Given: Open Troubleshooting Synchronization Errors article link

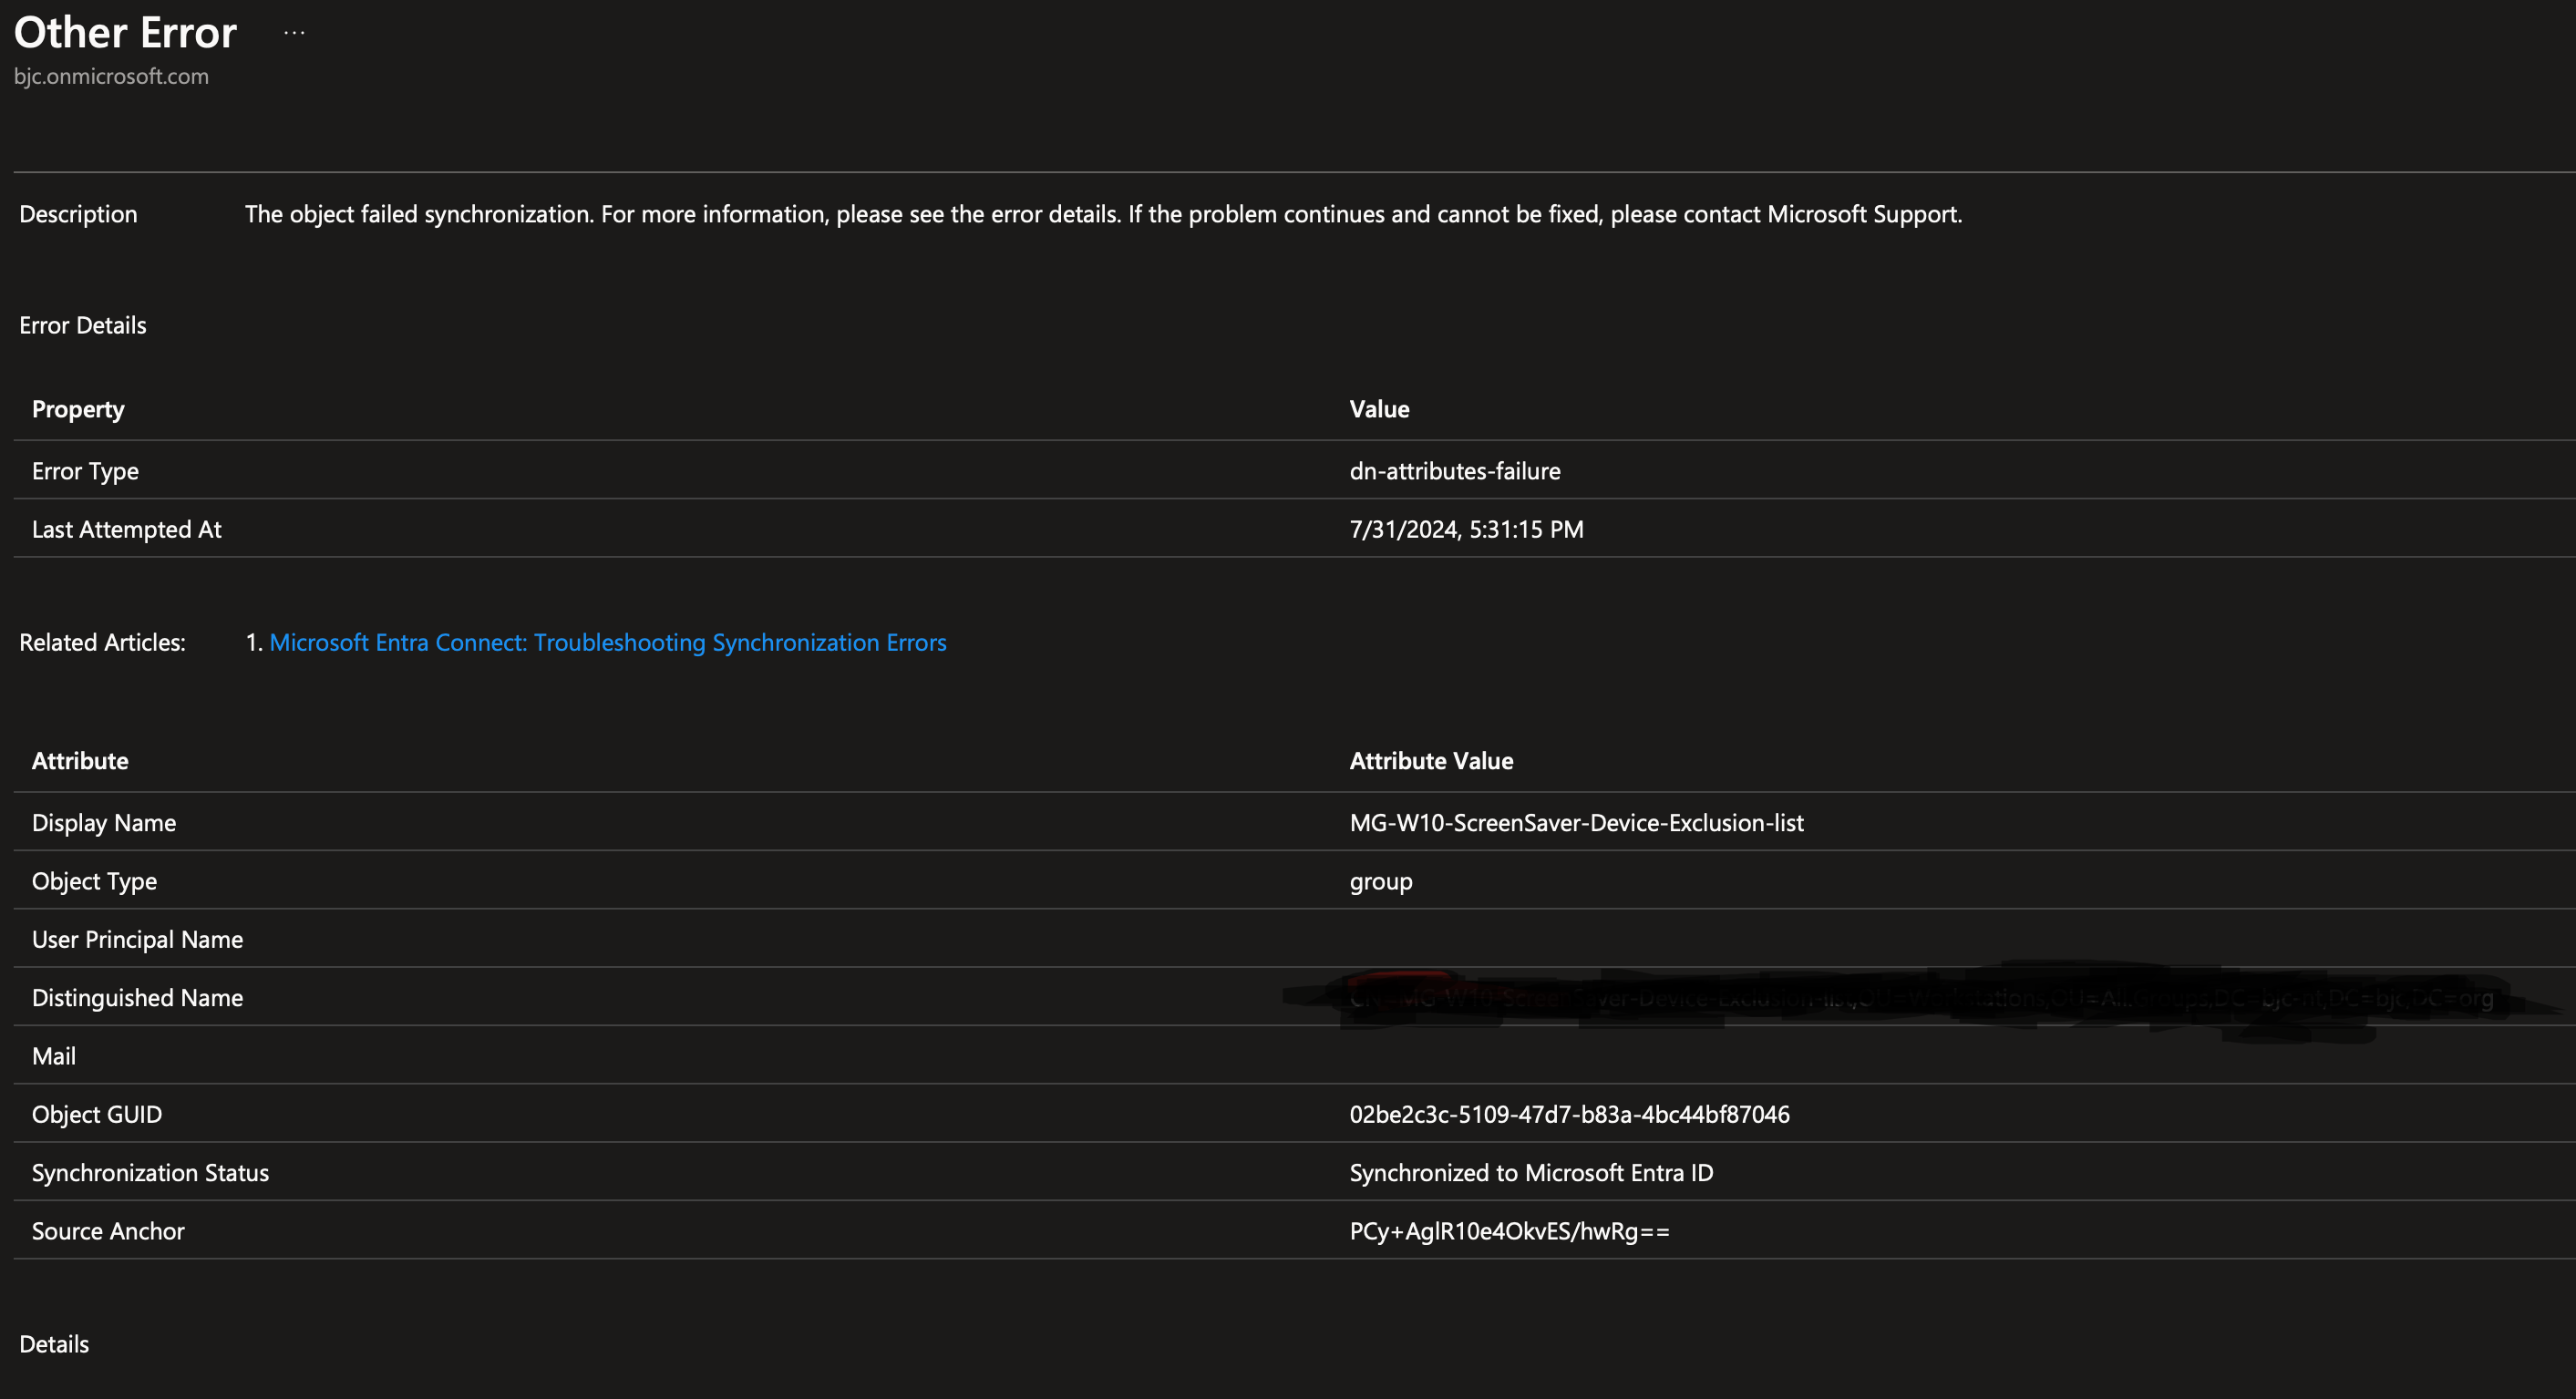Looking at the screenshot, I should pos(608,642).
